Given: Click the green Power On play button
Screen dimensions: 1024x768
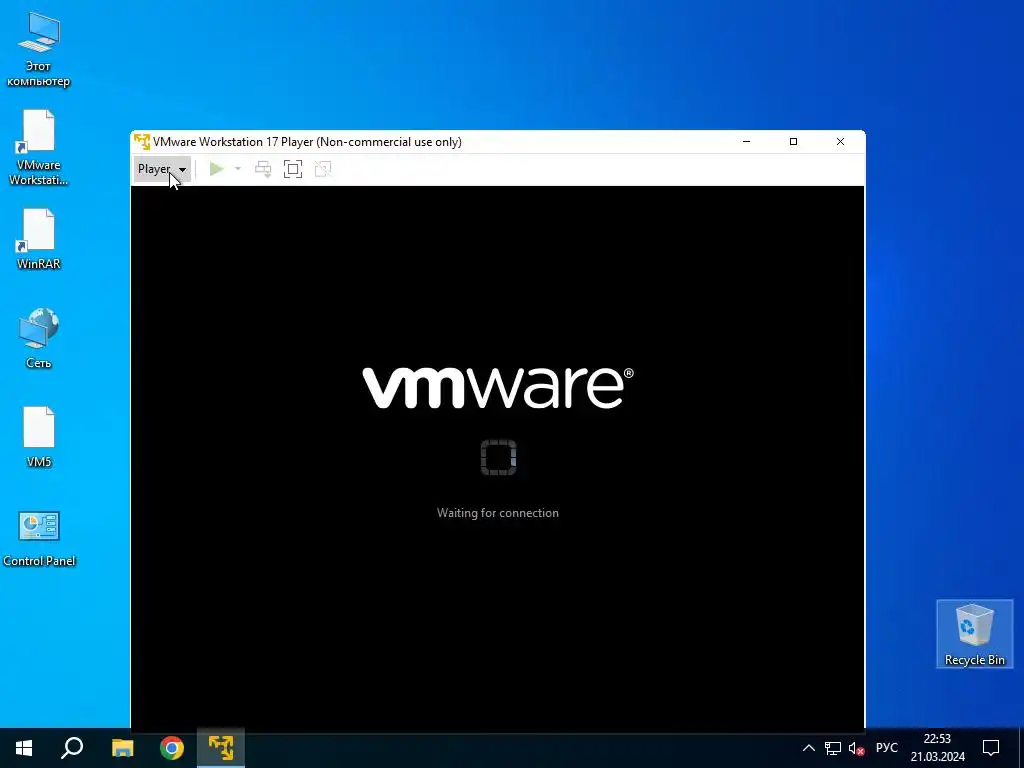Looking at the screenshot, I should tap(216, 169).
